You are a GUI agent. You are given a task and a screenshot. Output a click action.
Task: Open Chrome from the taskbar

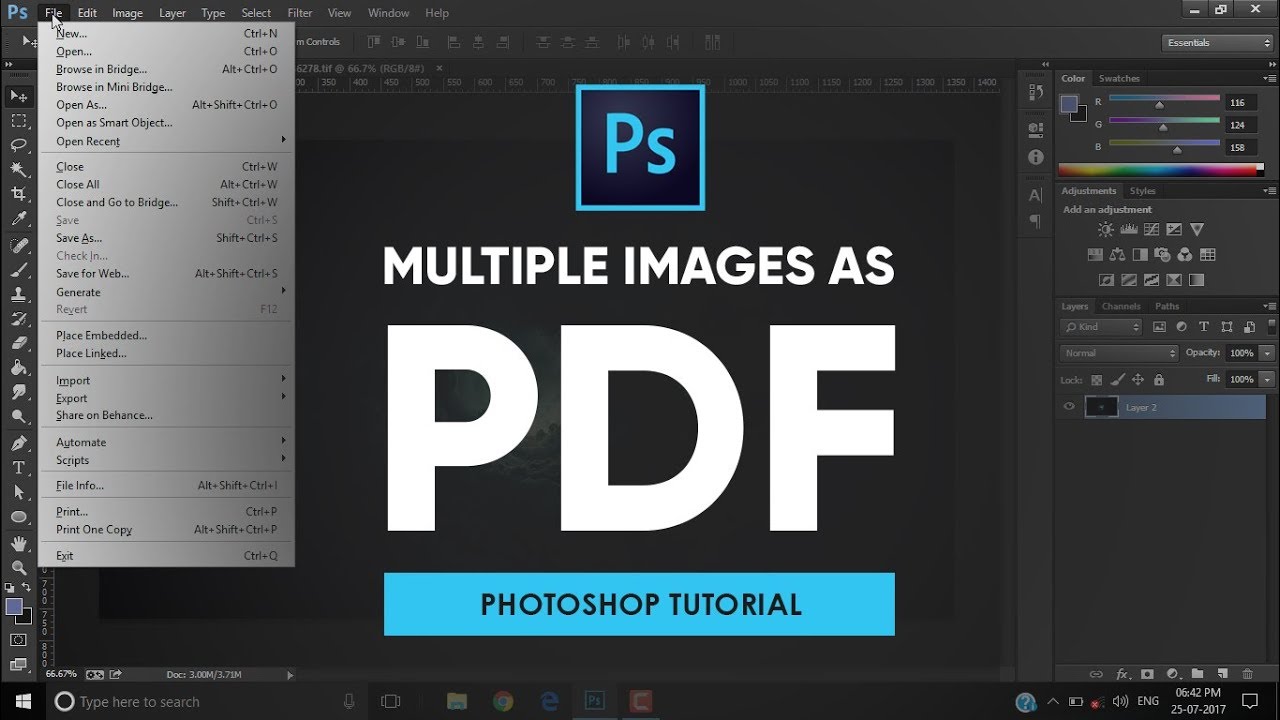(502, 702)
